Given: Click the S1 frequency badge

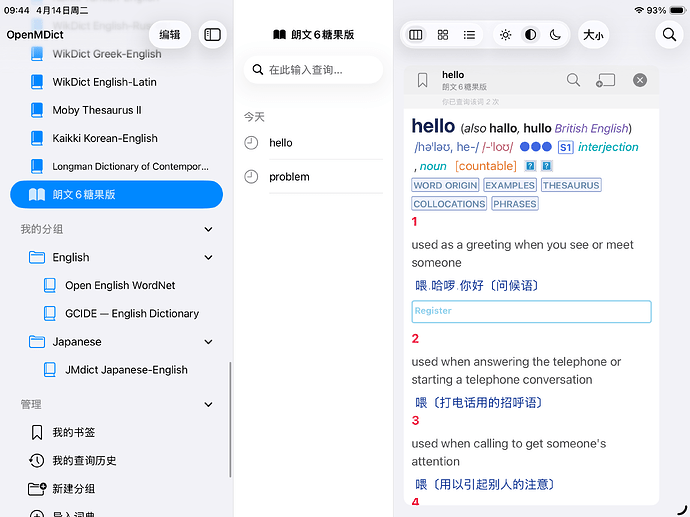Looking at the screenshot, I should click(x=565, y=147).
